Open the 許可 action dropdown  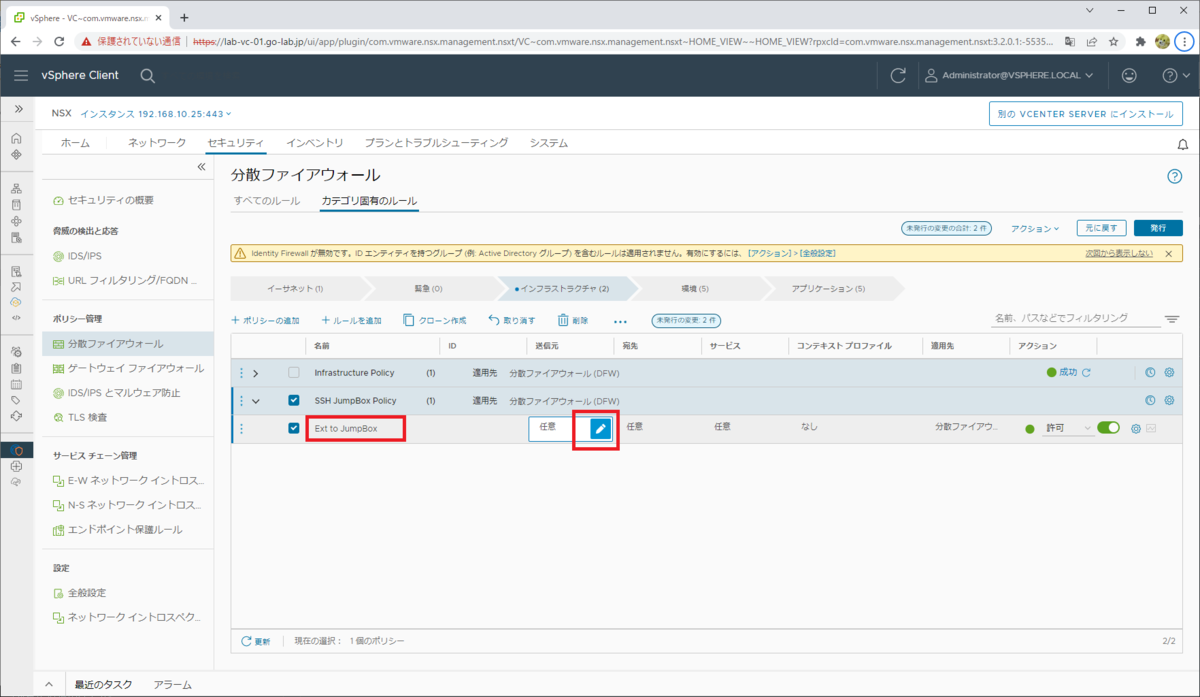pyautogui.click(x=1069, y=429)
